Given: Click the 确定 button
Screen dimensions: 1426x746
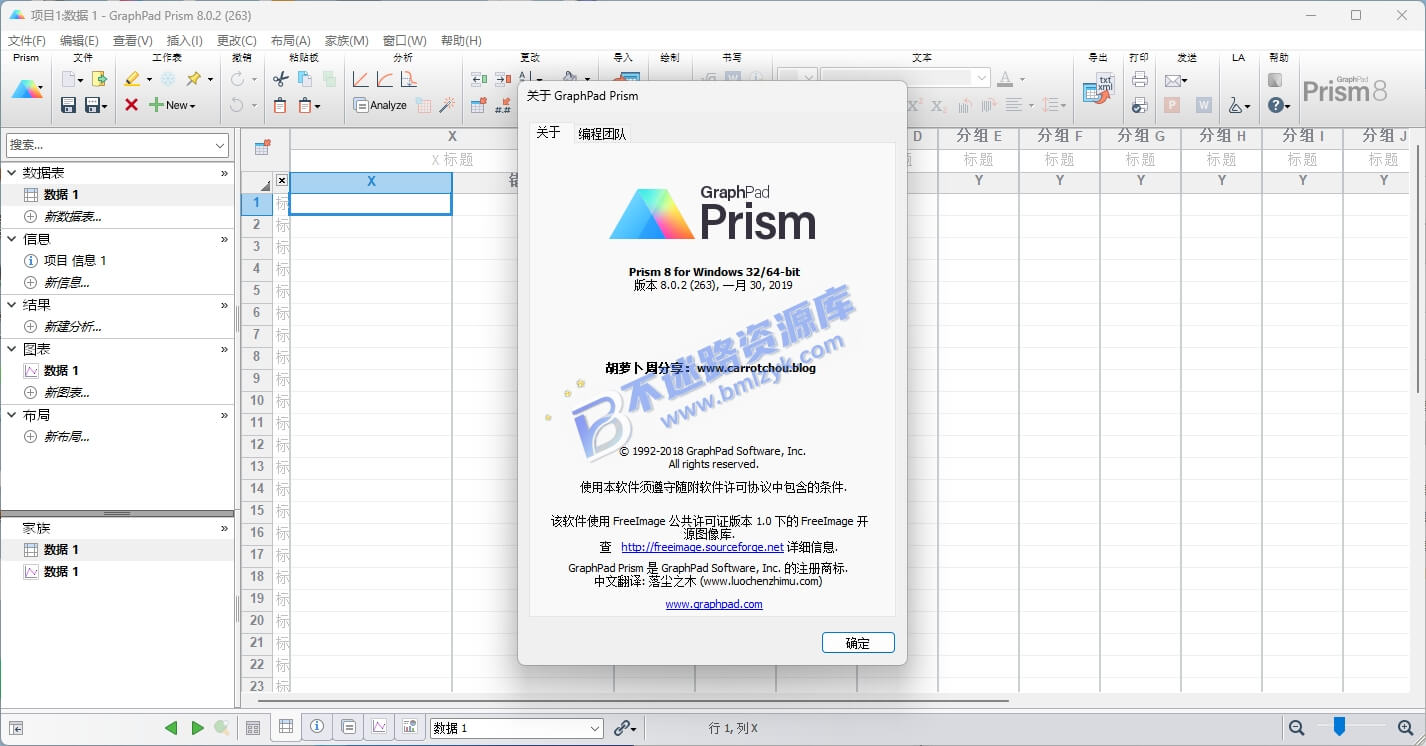Looking at the screenshot, I should [858, 643].
